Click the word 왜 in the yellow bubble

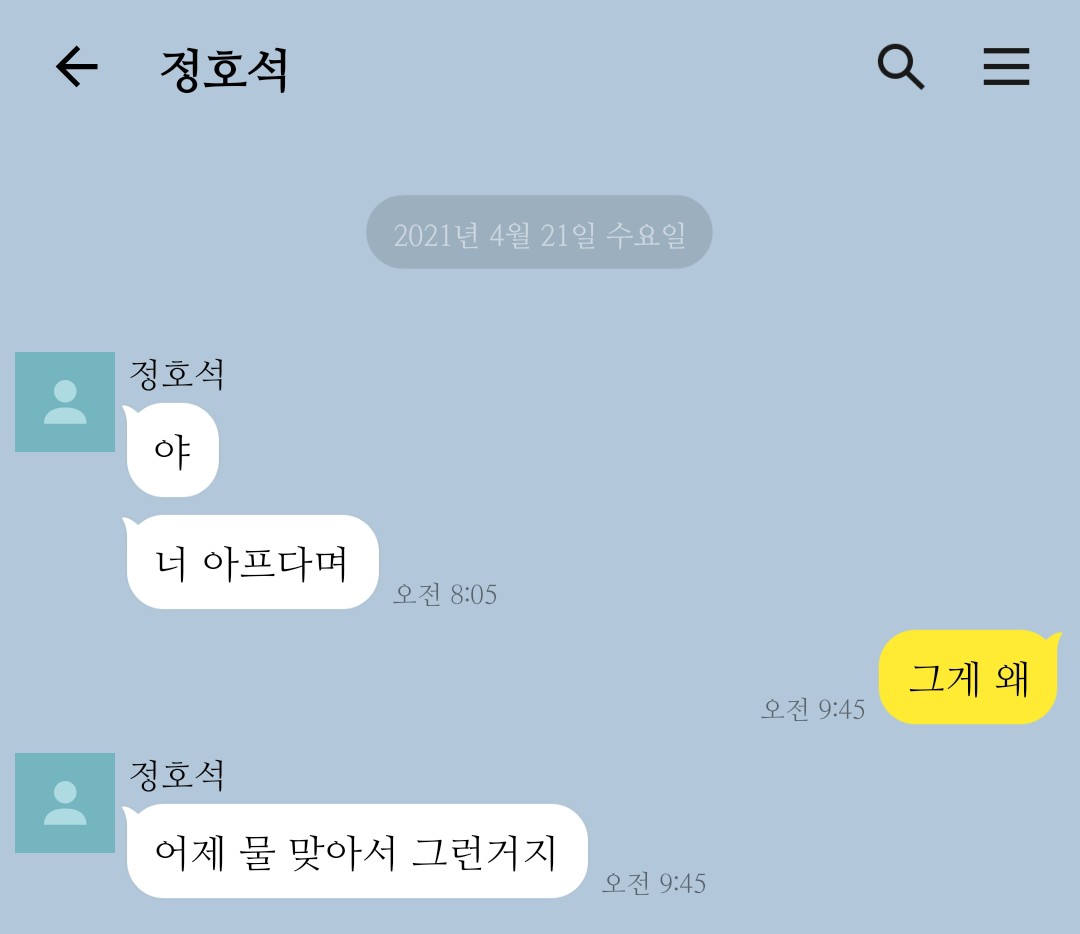tap(1012, 678)
